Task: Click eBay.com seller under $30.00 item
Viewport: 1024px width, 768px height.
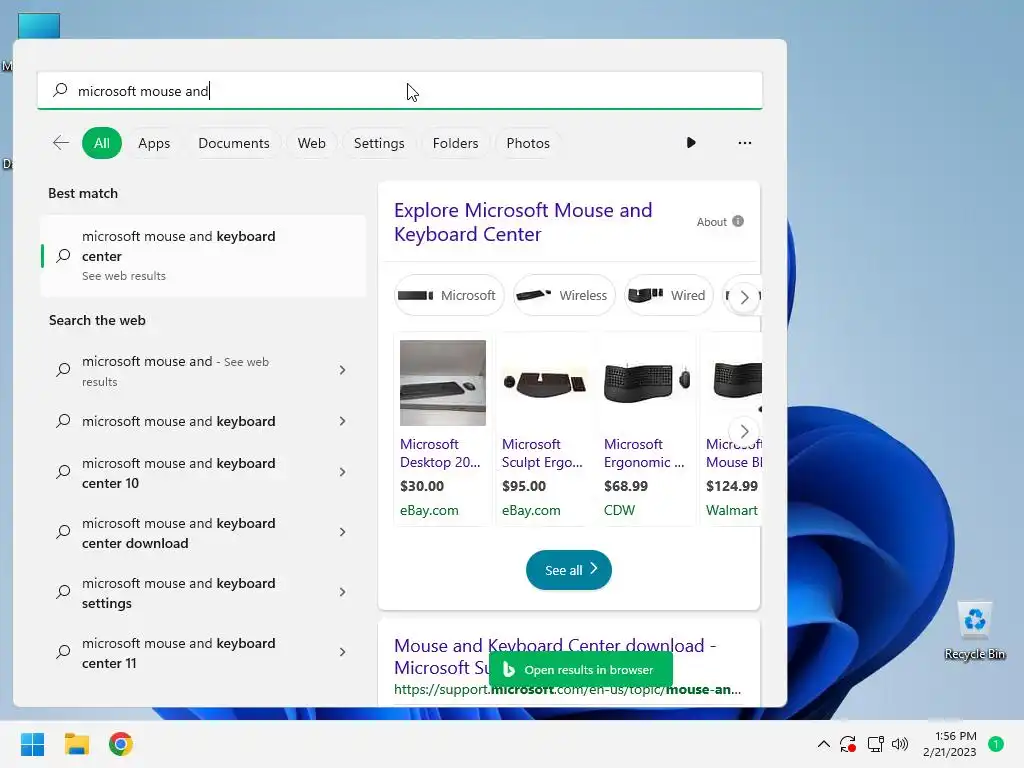Action: (429, 510)
